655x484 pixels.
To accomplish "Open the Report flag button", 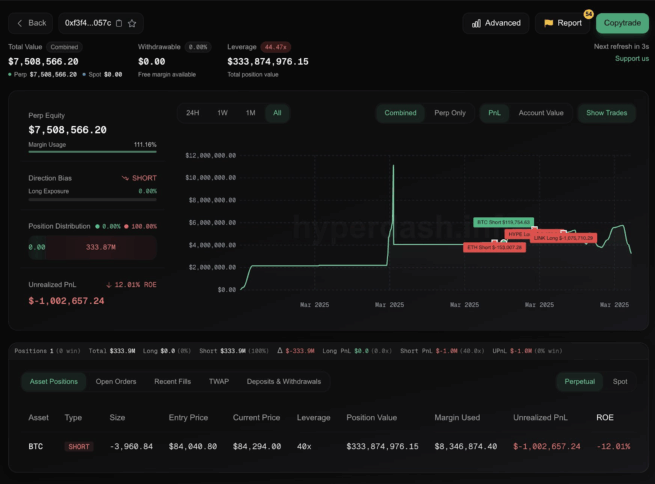I will coord(562,23).
